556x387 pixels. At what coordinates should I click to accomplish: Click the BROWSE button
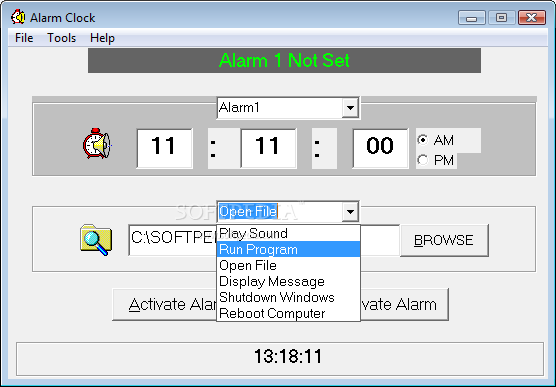coord(444,240)
